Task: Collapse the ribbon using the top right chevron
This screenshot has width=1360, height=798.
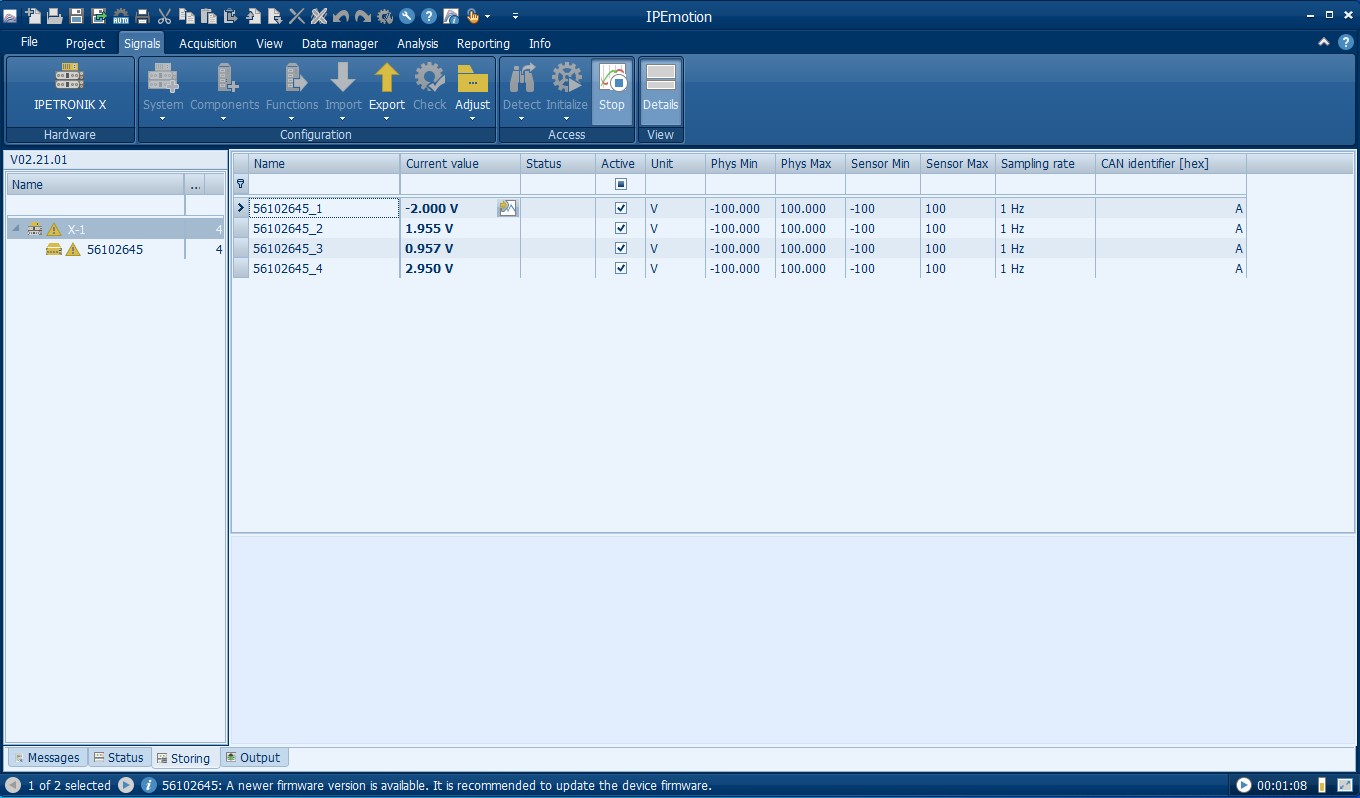Action: click(1324, 42)
